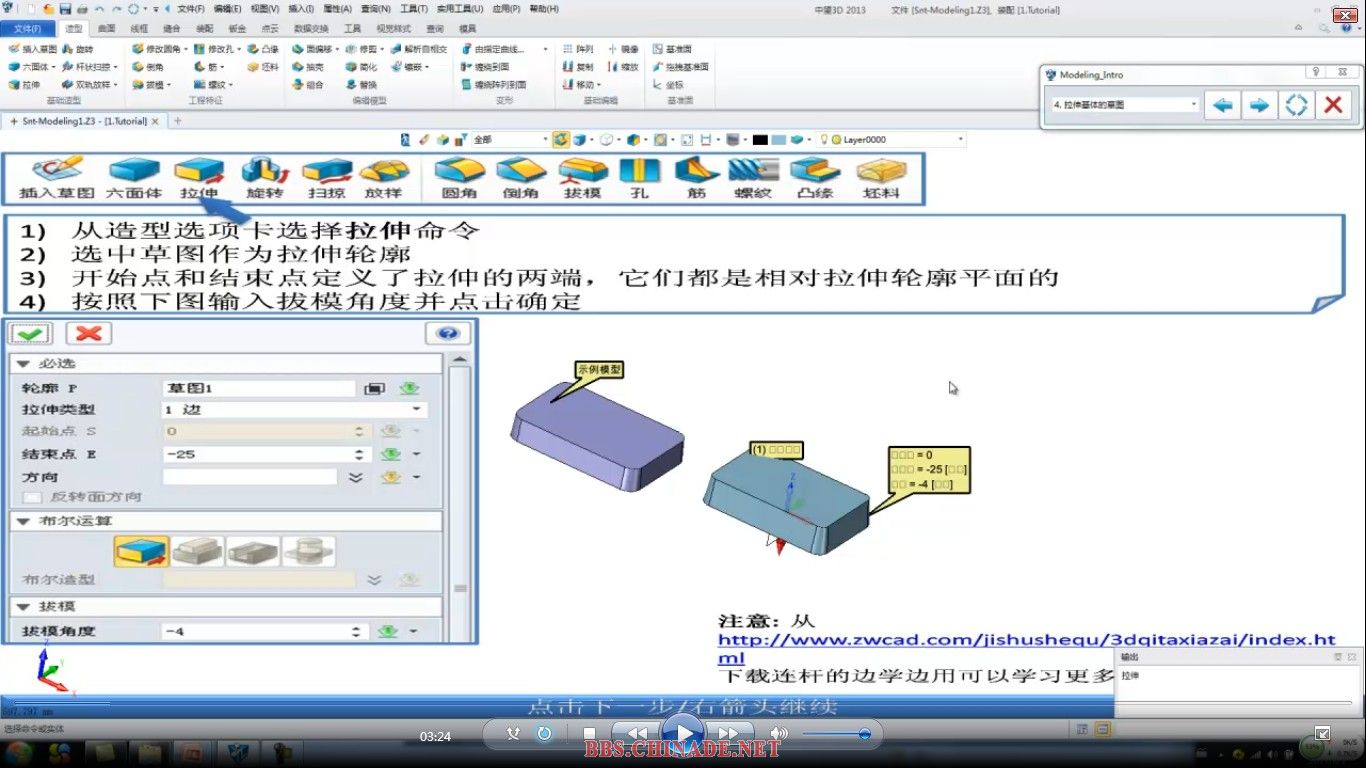Open the 编辑(E) menu

coord(227,9)
